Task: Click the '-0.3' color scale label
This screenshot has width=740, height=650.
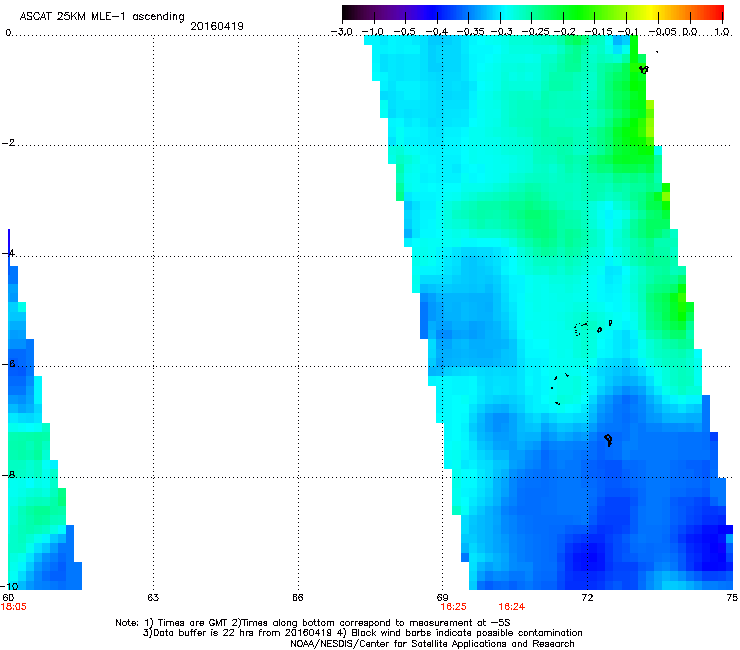Action: coord(501,32)
